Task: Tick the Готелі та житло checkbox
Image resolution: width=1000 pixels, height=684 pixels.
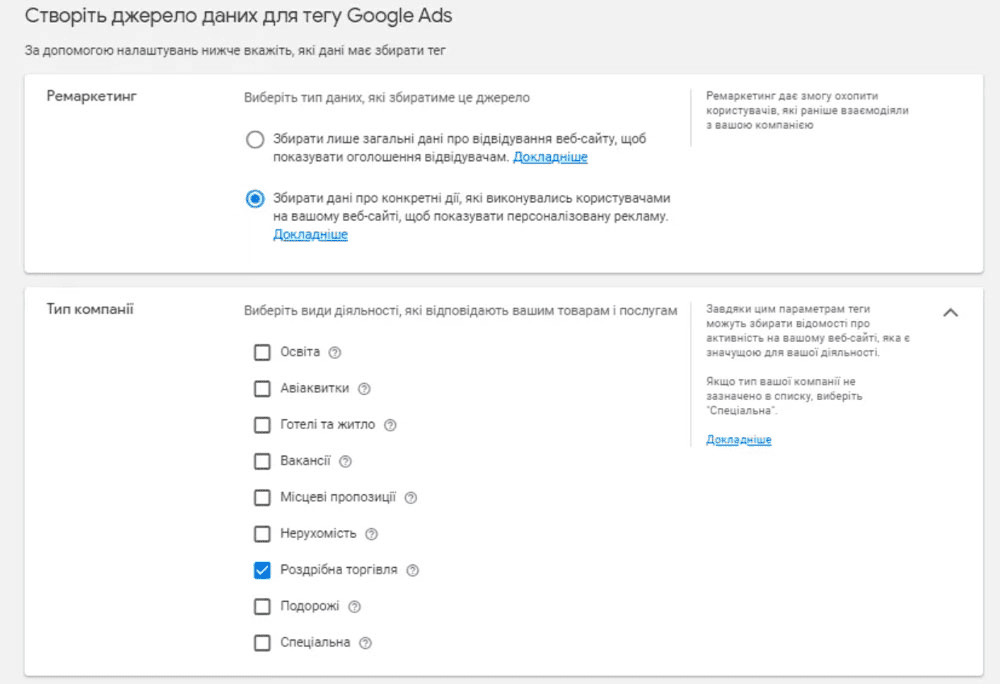Action: click(262, 425)
